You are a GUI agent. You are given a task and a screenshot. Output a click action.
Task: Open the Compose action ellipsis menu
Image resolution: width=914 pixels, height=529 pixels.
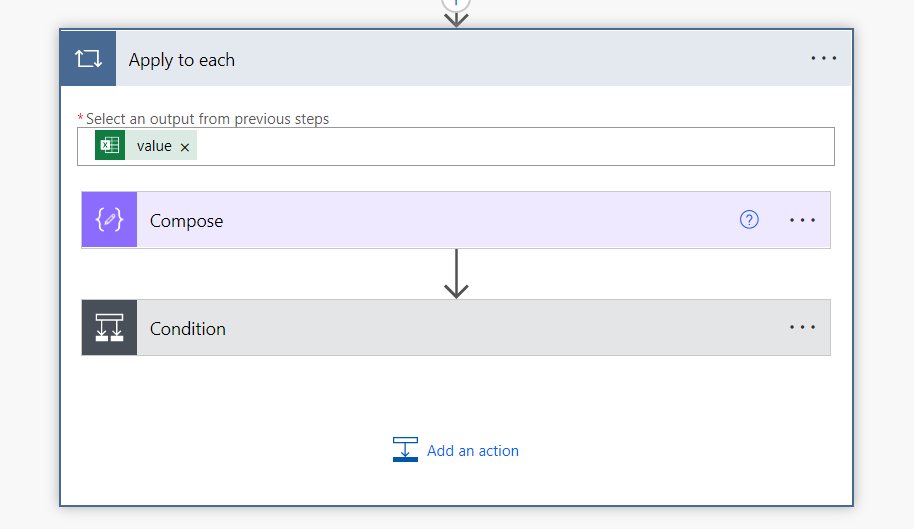(x=803, y=220)
